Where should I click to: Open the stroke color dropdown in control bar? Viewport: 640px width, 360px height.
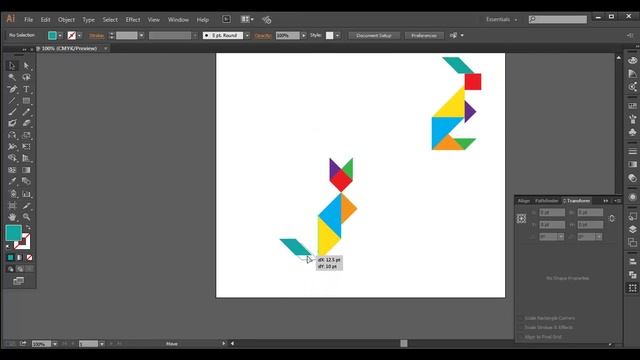click(79, 36)
